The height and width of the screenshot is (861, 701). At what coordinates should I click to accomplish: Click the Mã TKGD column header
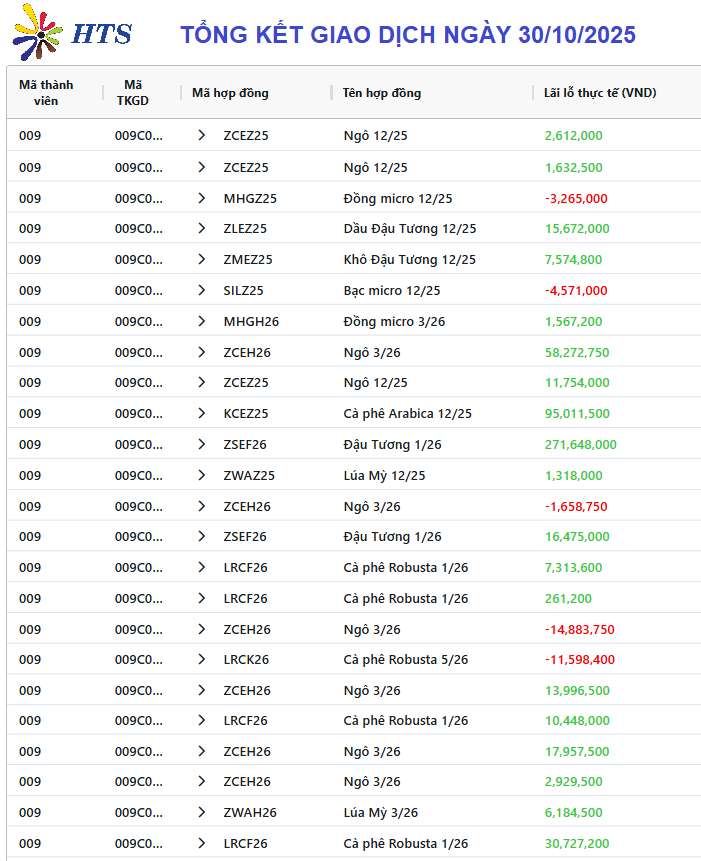click(133, 93)
